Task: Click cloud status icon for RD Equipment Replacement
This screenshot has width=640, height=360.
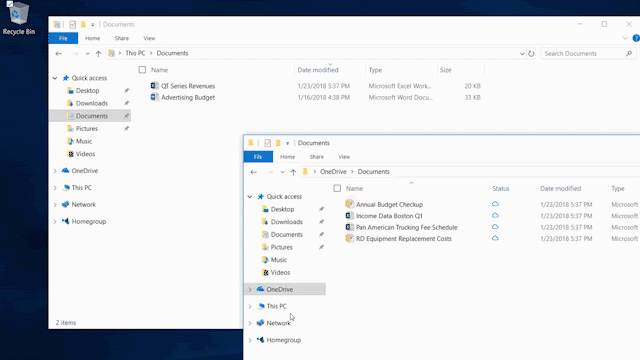Action: point(495,238)
